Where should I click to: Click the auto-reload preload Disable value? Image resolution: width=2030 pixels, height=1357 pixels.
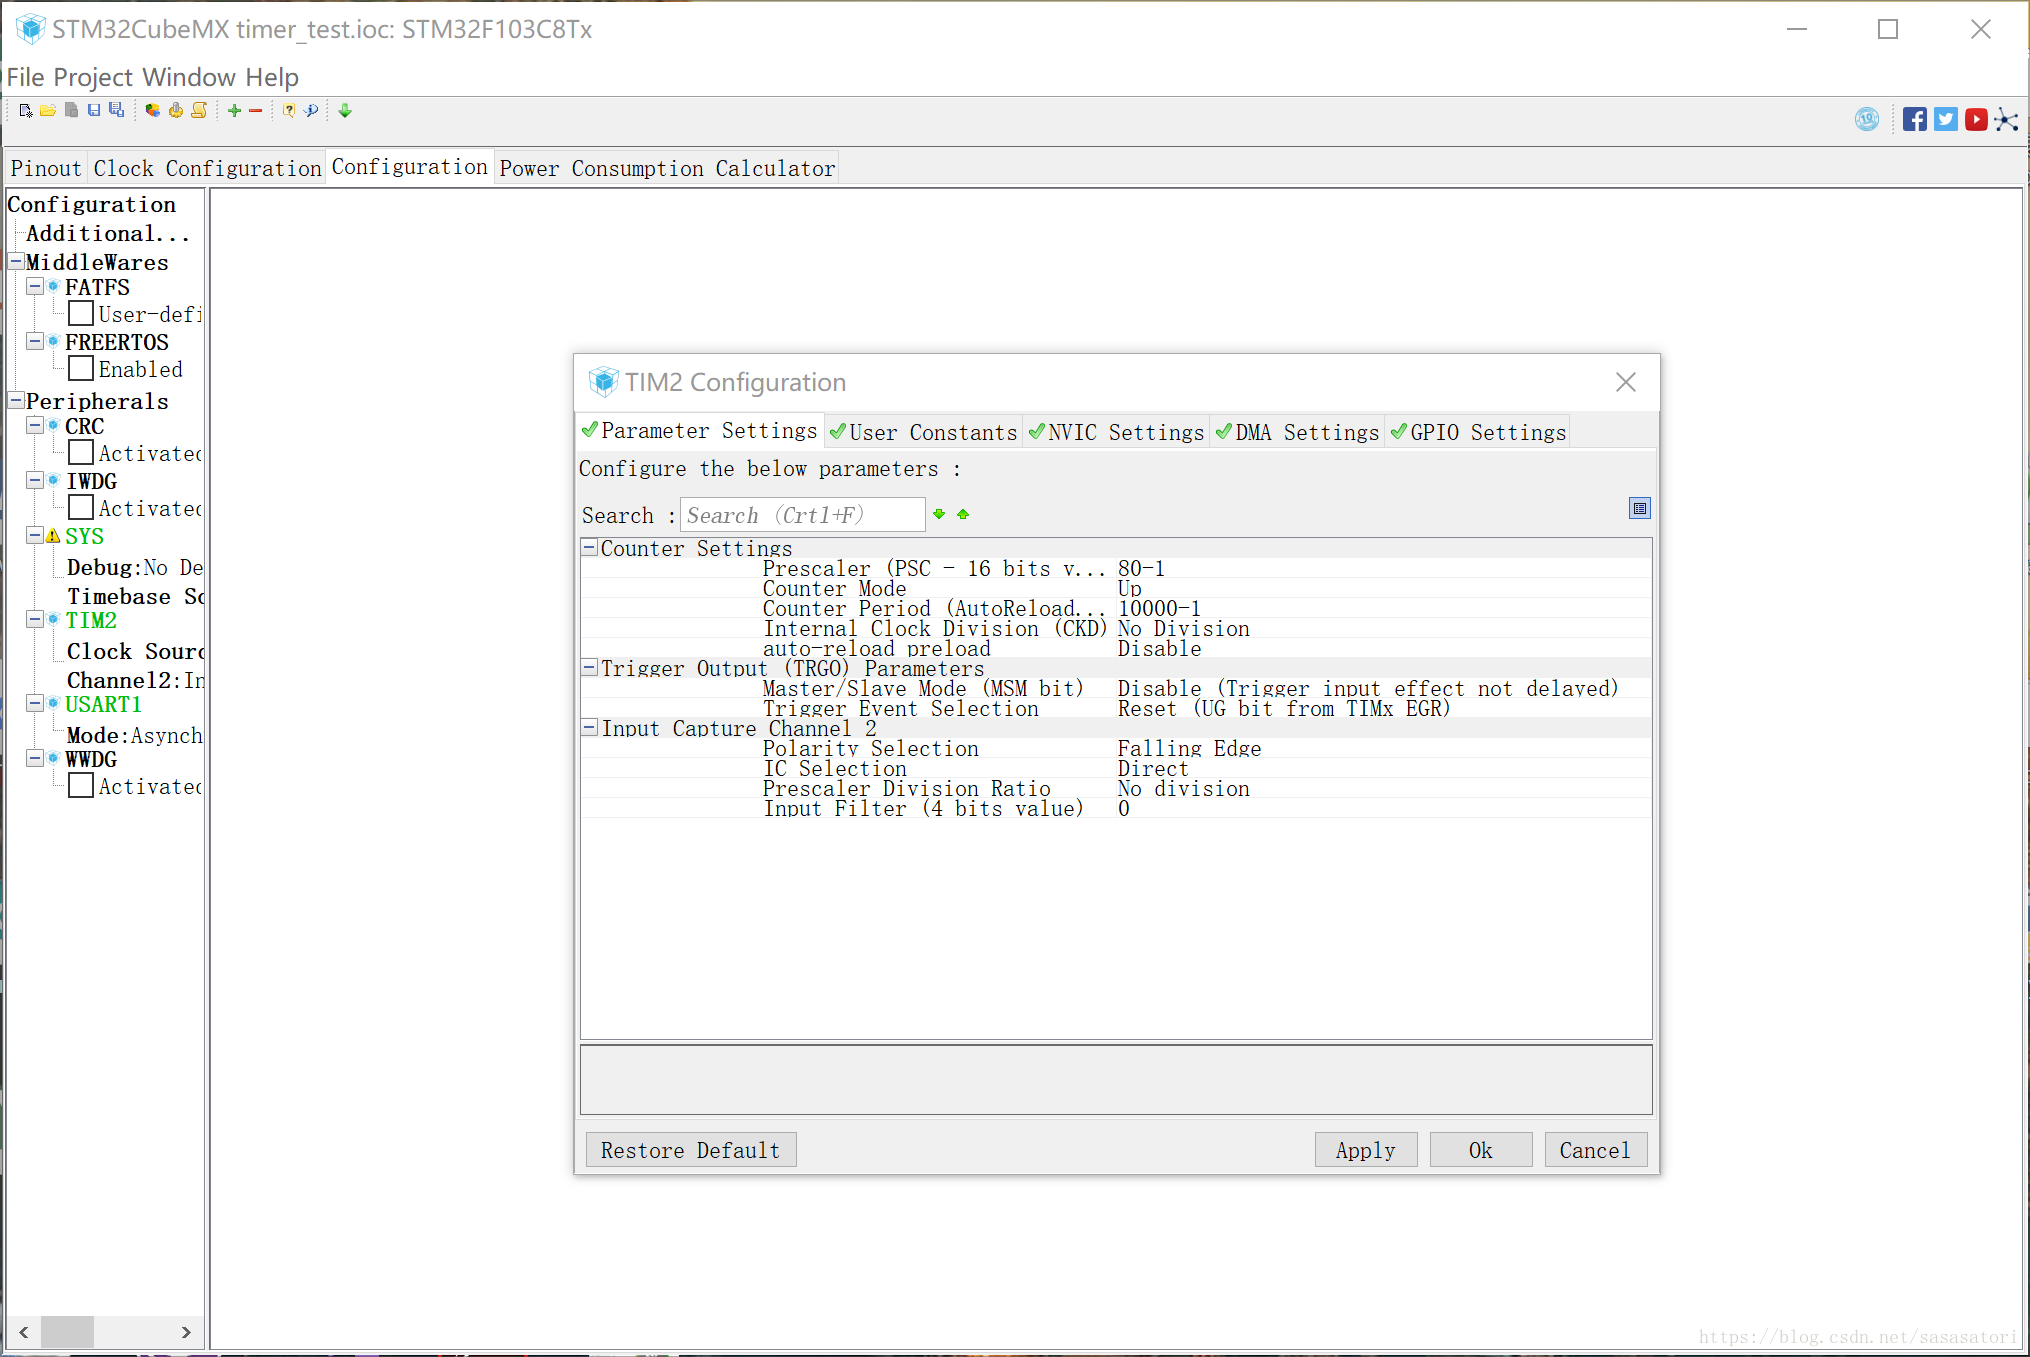[1159, 648]
